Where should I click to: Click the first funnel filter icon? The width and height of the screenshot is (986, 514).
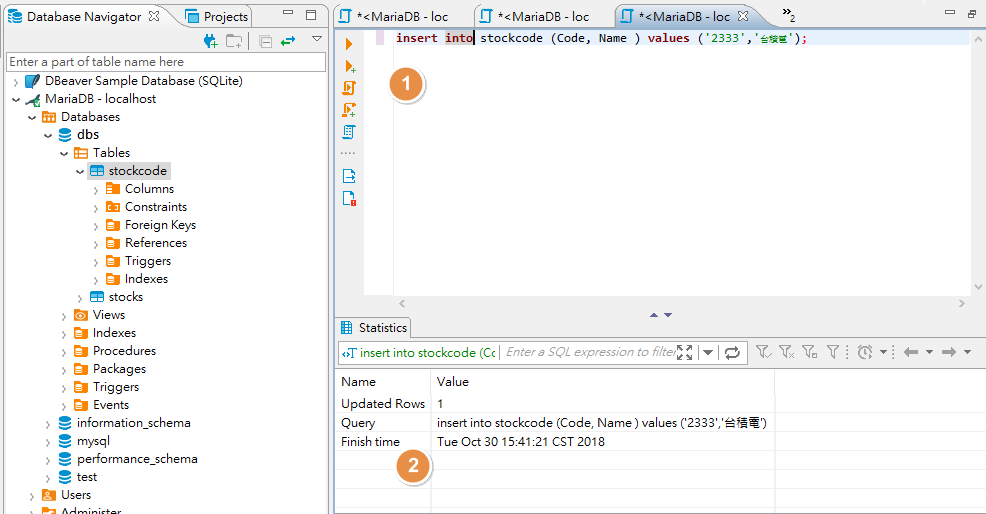coord(763,352)
